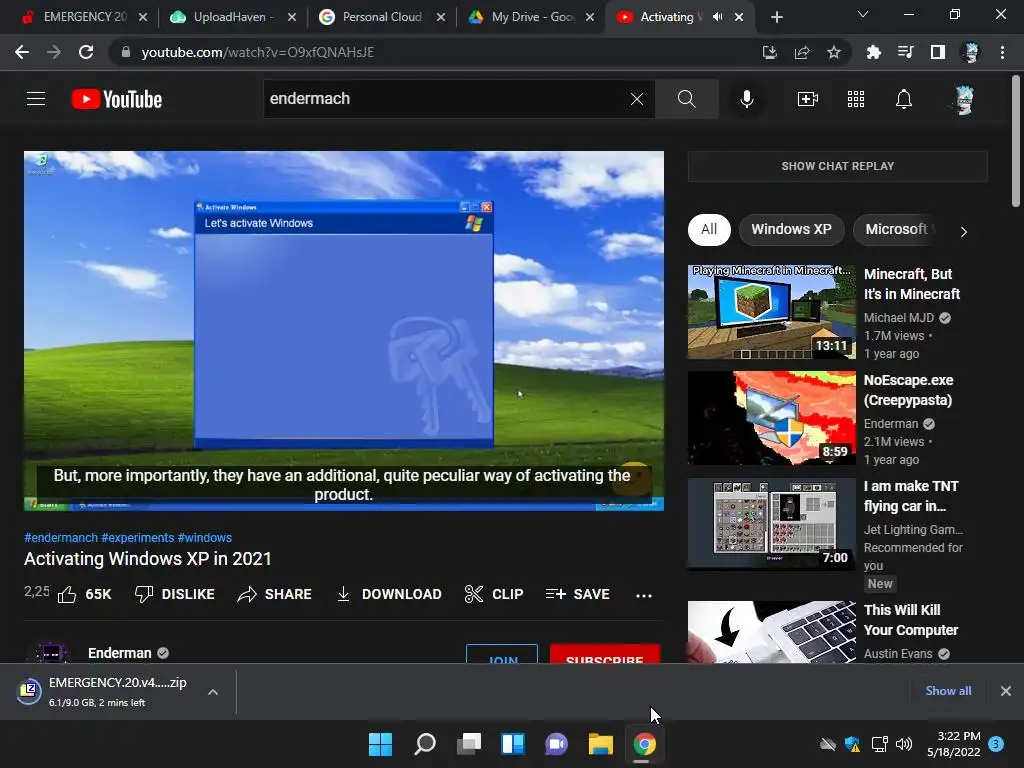Open the NoEscape.exe (Creepypasta) thumbnail
1024x768 pixels.
click(x=771, y=418)
